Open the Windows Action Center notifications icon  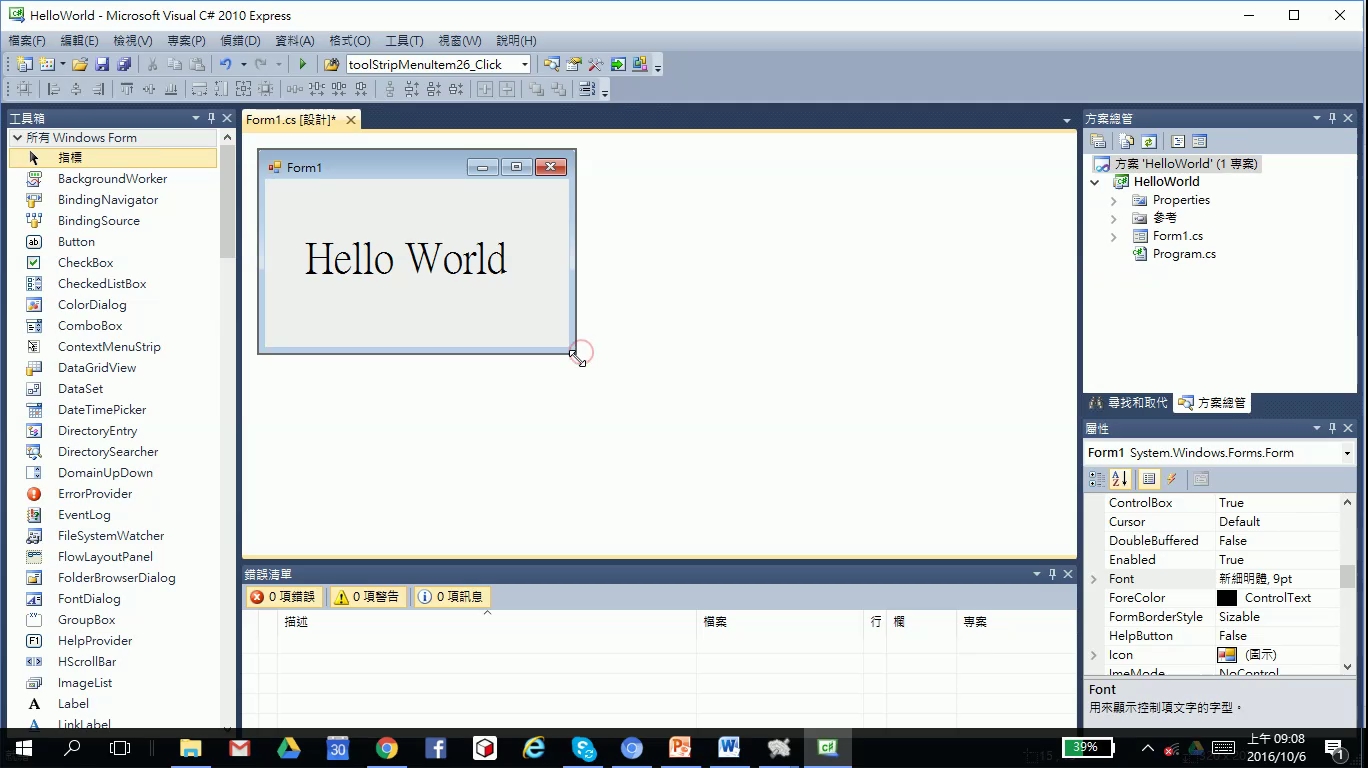[1334, 747]
